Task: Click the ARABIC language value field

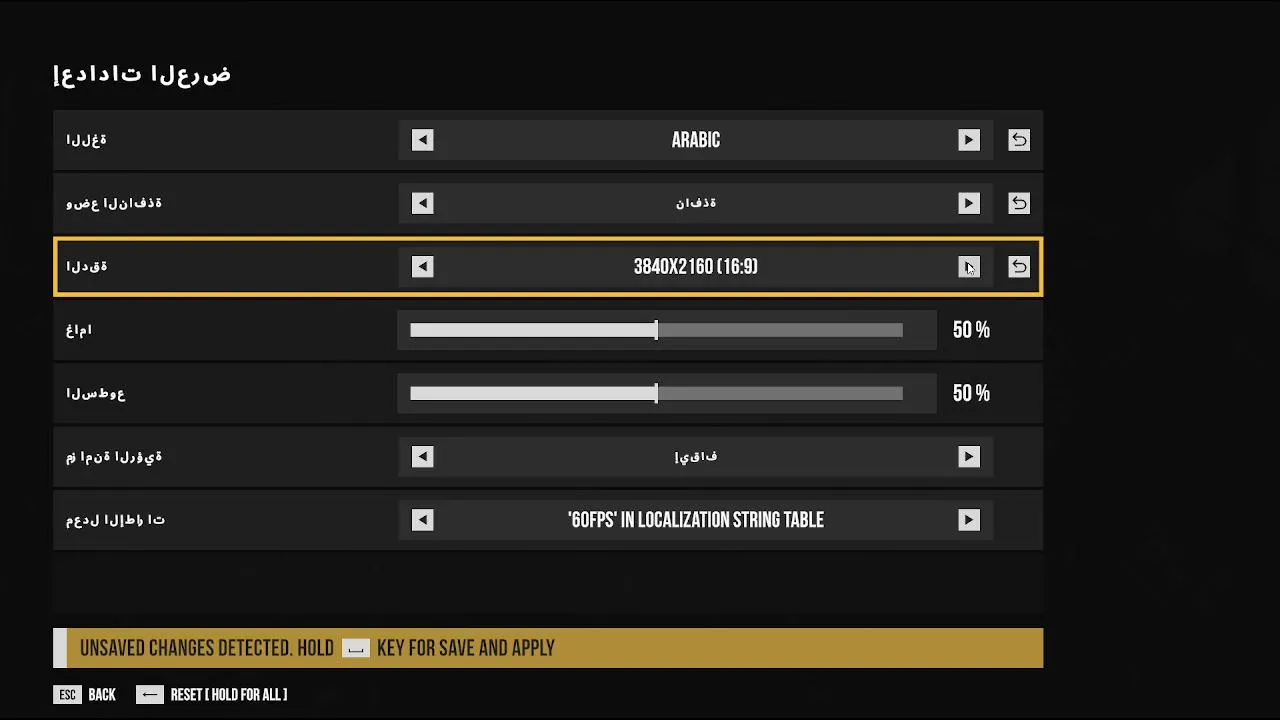Action: point(695,140)
